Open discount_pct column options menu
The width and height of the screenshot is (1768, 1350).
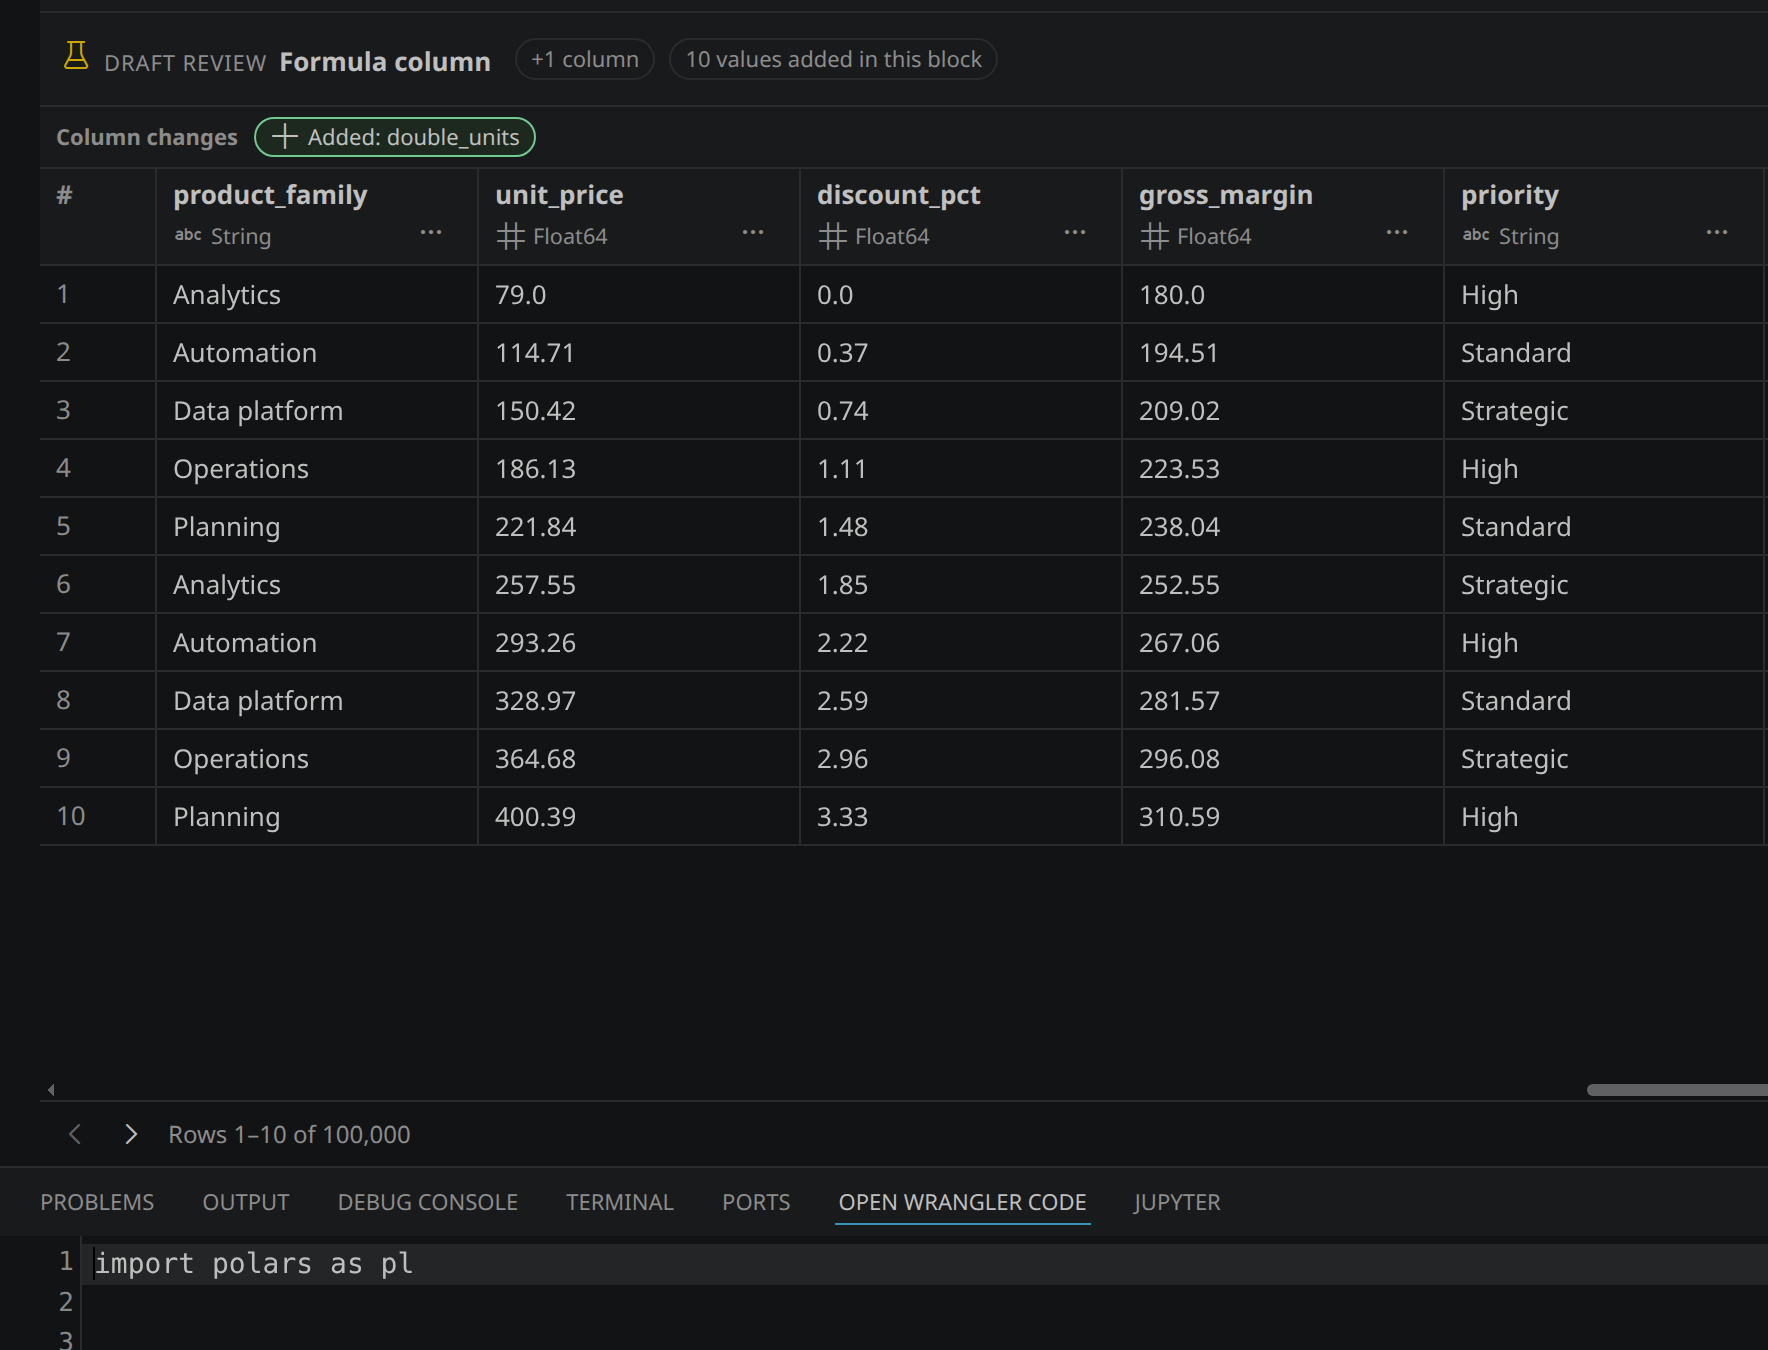click(1075, 232)
